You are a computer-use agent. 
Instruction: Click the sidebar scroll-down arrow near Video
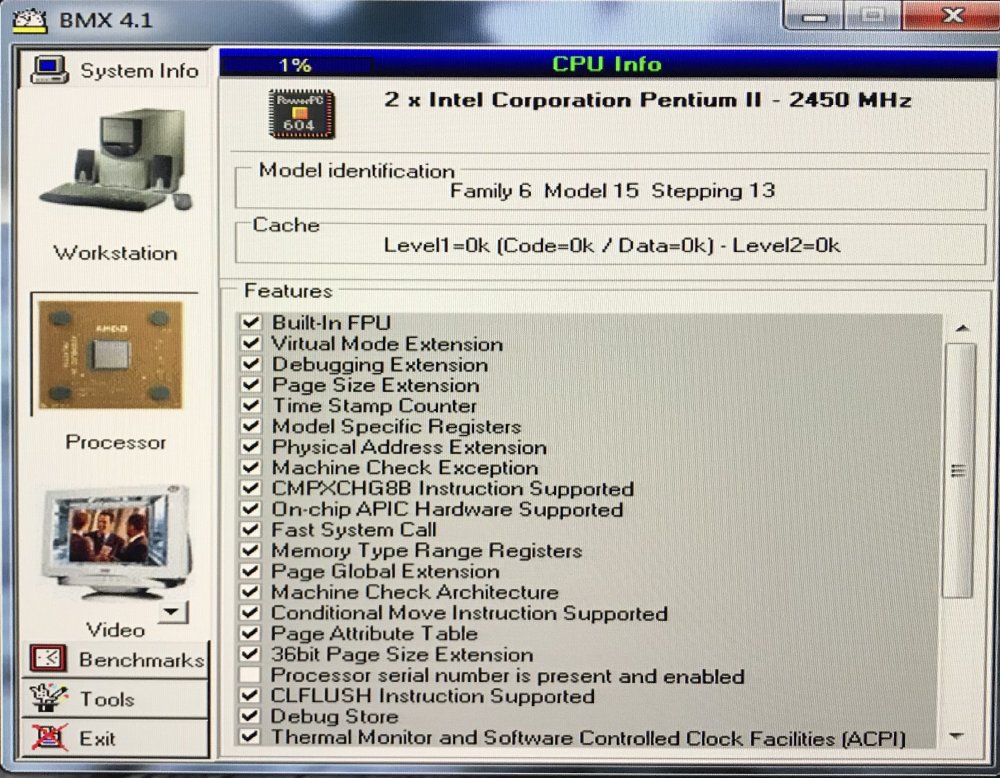pyautogui.click(x=173, y=612)
